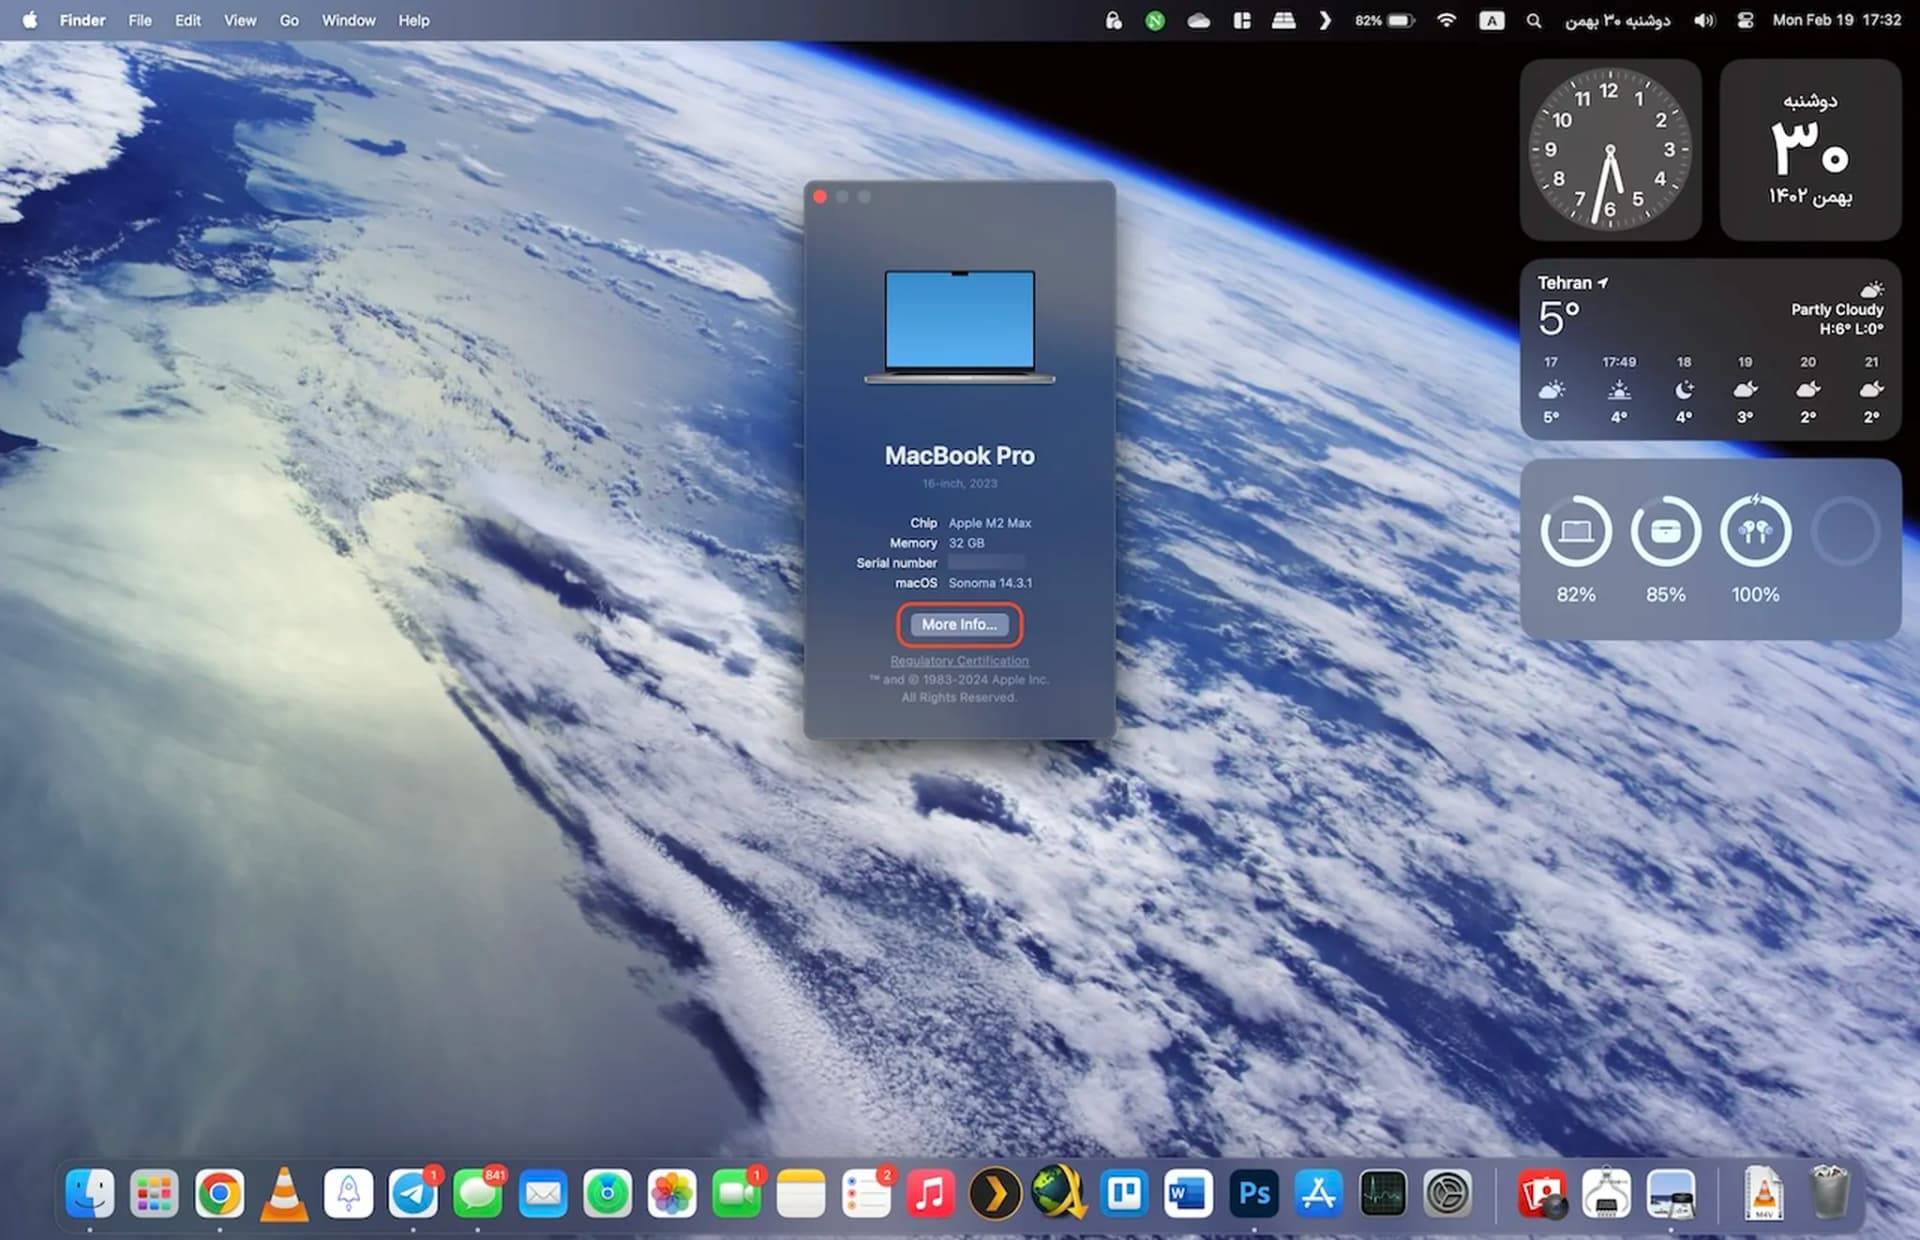The image size is (1920, 1240).
Task: Click the Wi-Fi status icon
Action: 1446,20
